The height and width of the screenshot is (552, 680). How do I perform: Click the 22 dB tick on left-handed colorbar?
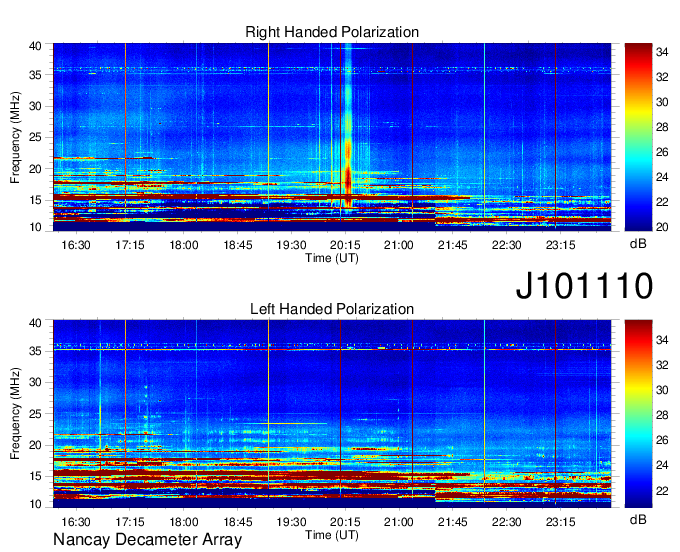(662, 491)
